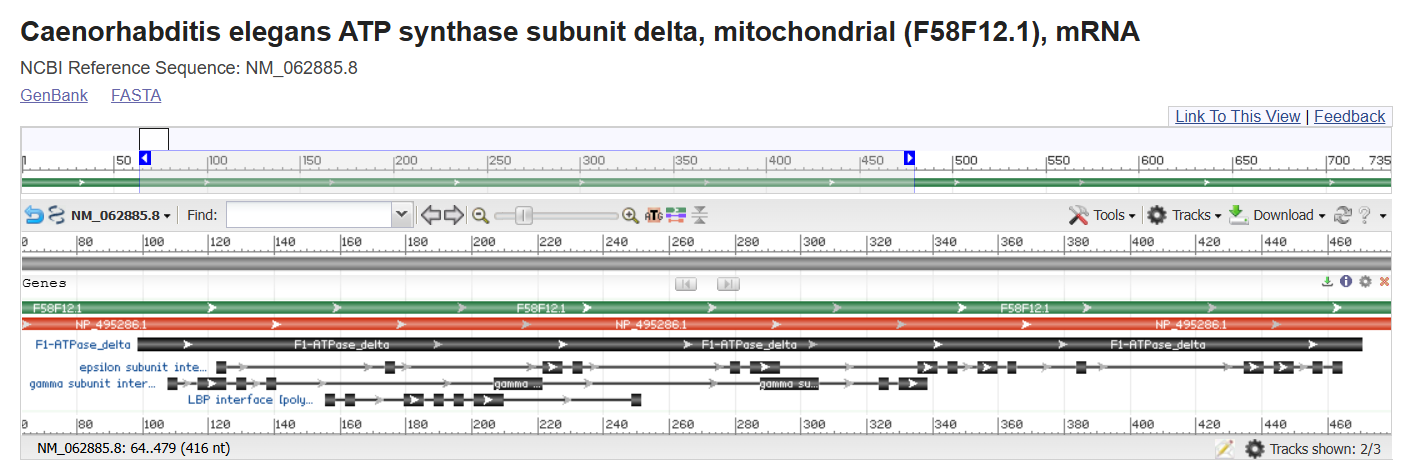The width and height of the screenshot is (1411, 474).
Task: Click the Genes track info icon
Action: click(x=1346, y=282)
